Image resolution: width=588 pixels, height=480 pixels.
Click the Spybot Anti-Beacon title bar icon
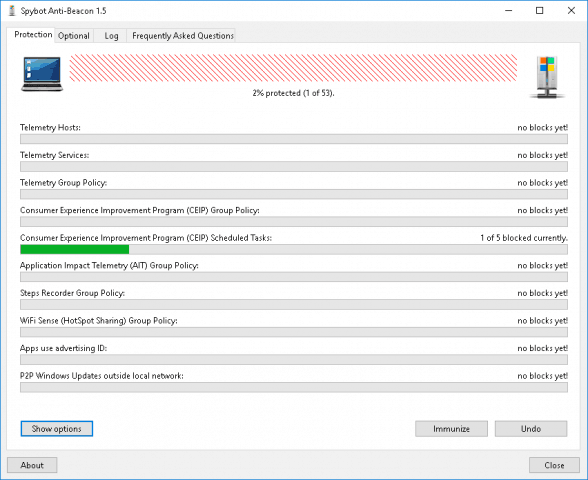[x=12, y=11]
